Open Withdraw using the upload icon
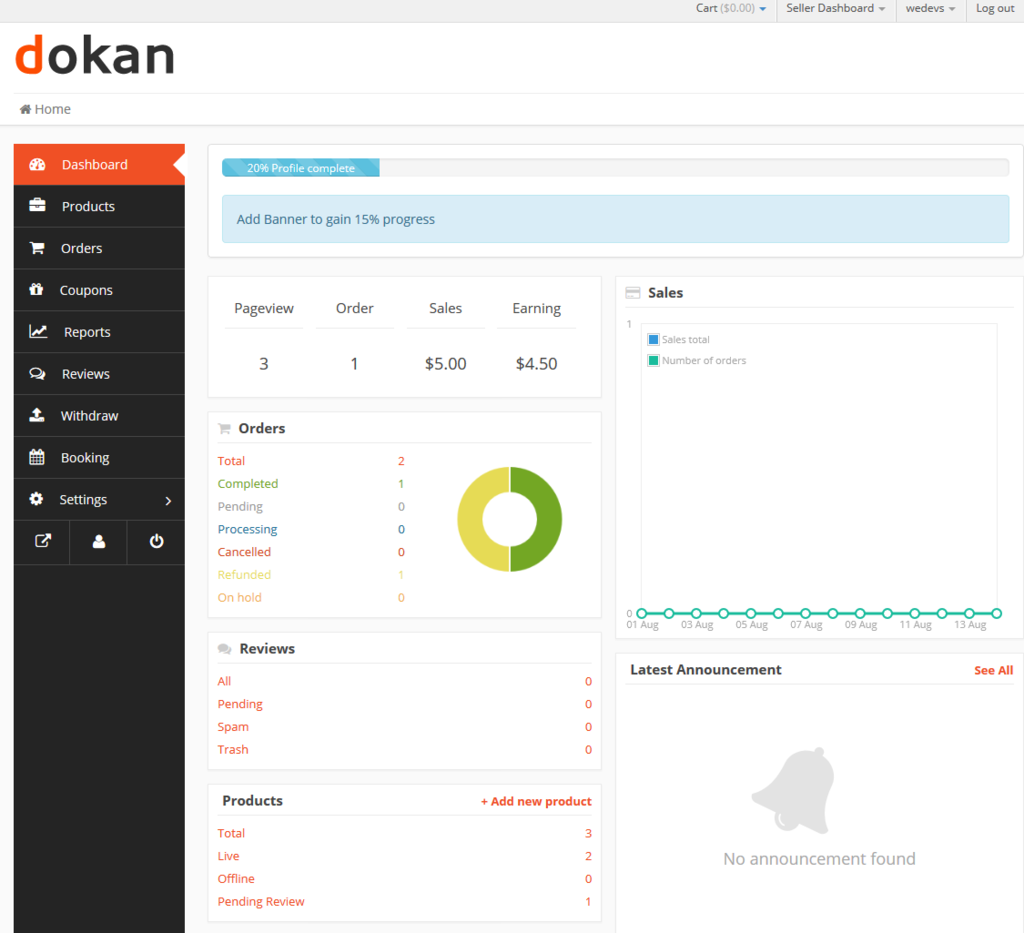 click(37, 415)
